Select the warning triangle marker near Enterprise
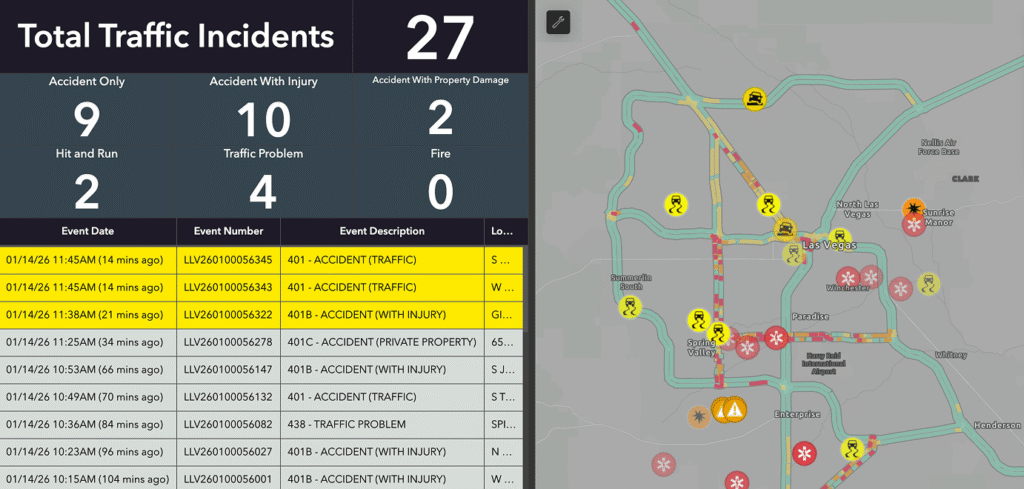Viewport: 1024px width, 489px height. tap(735, 409)
